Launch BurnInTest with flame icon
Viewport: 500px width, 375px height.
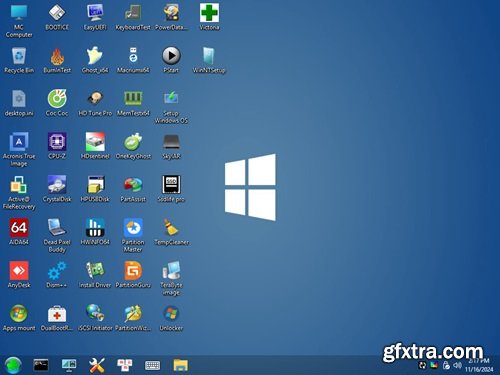(x=57, y=60)
